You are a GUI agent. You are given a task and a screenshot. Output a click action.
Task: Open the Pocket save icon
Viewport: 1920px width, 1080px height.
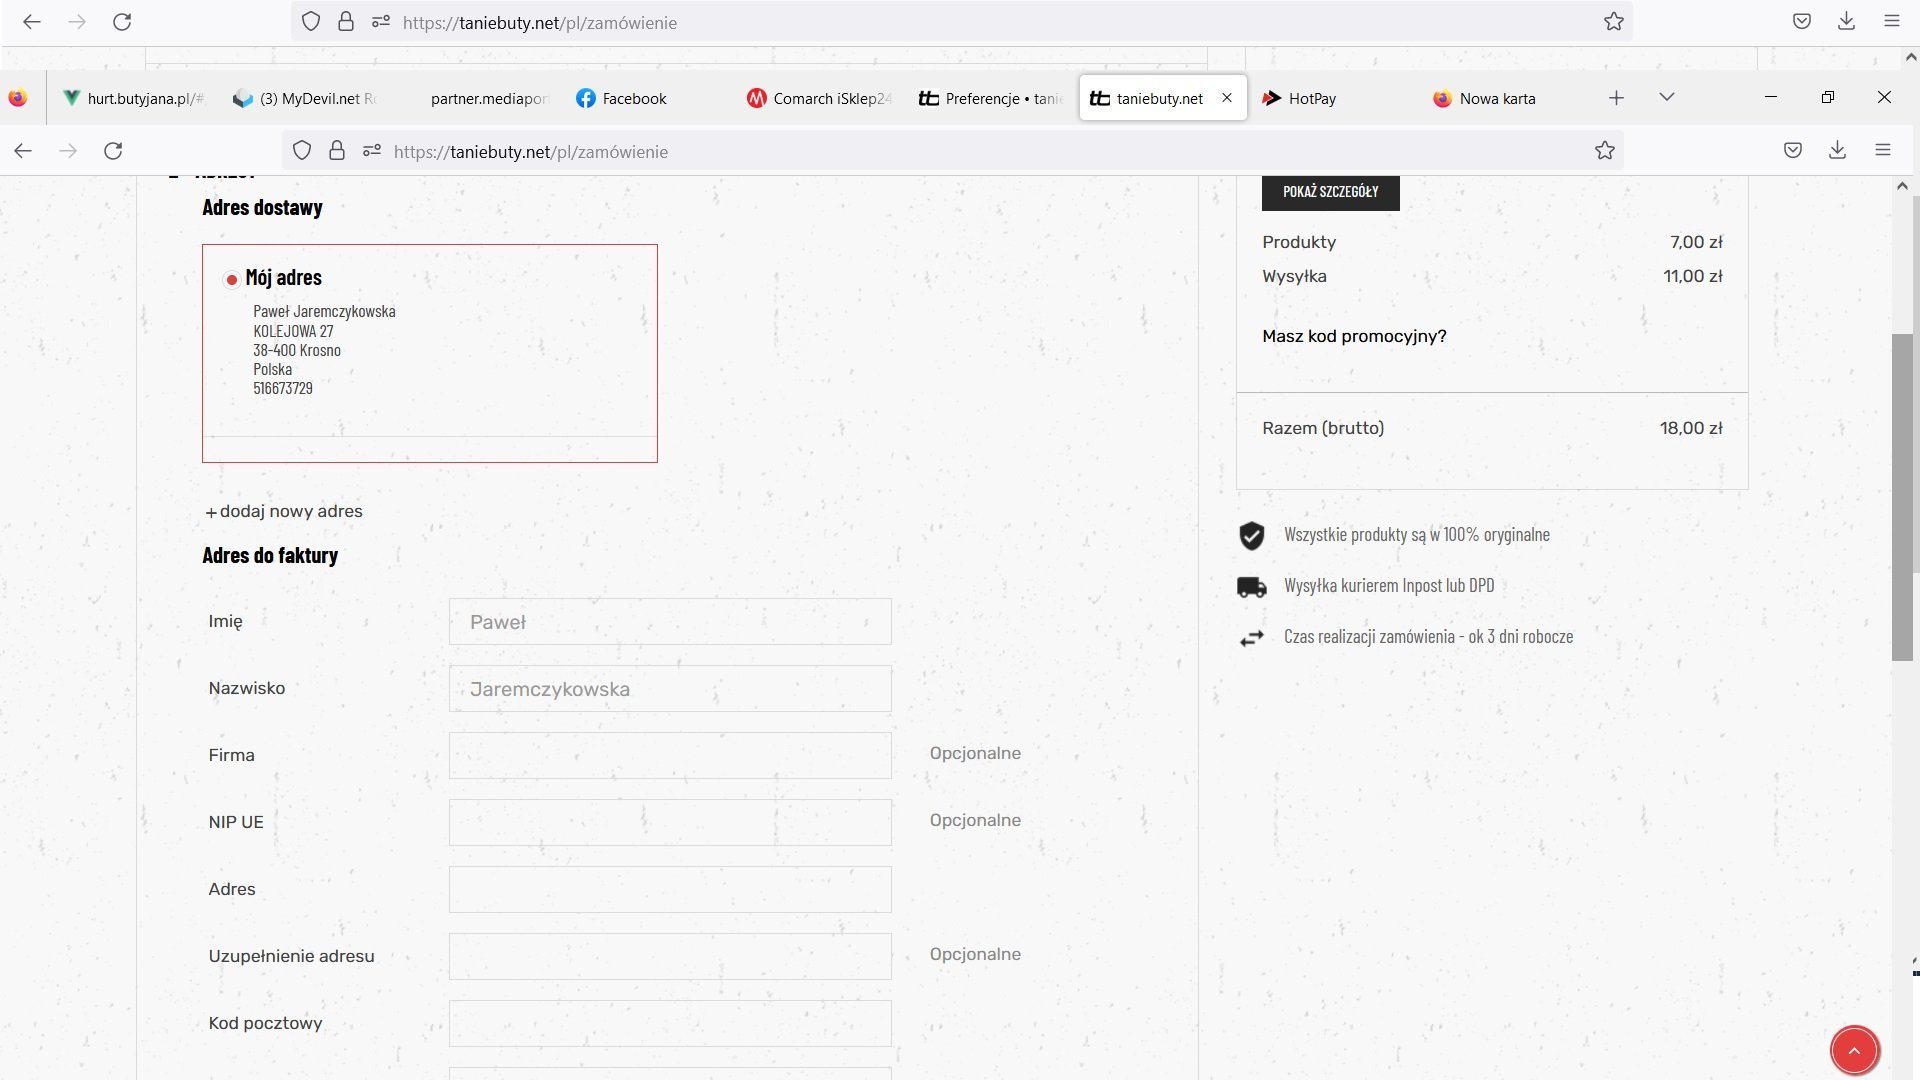click(x=1792, y=151)
